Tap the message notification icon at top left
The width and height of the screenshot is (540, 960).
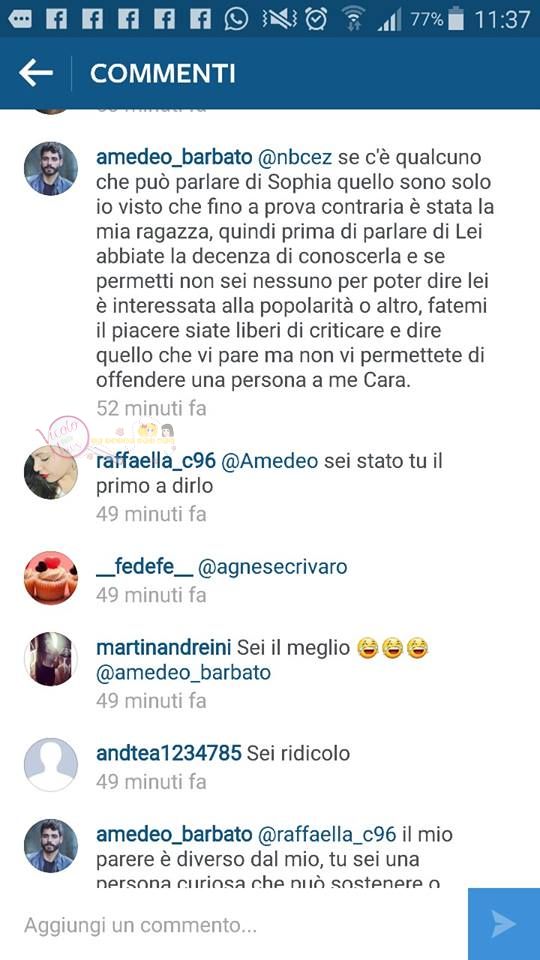[x=20, y=20]
